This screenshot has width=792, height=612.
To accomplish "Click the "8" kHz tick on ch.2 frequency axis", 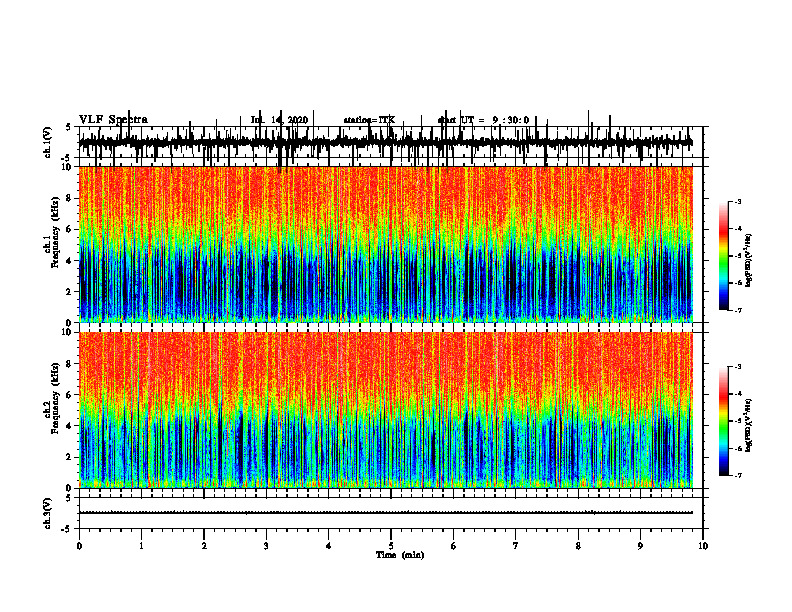I will (70, 364).
